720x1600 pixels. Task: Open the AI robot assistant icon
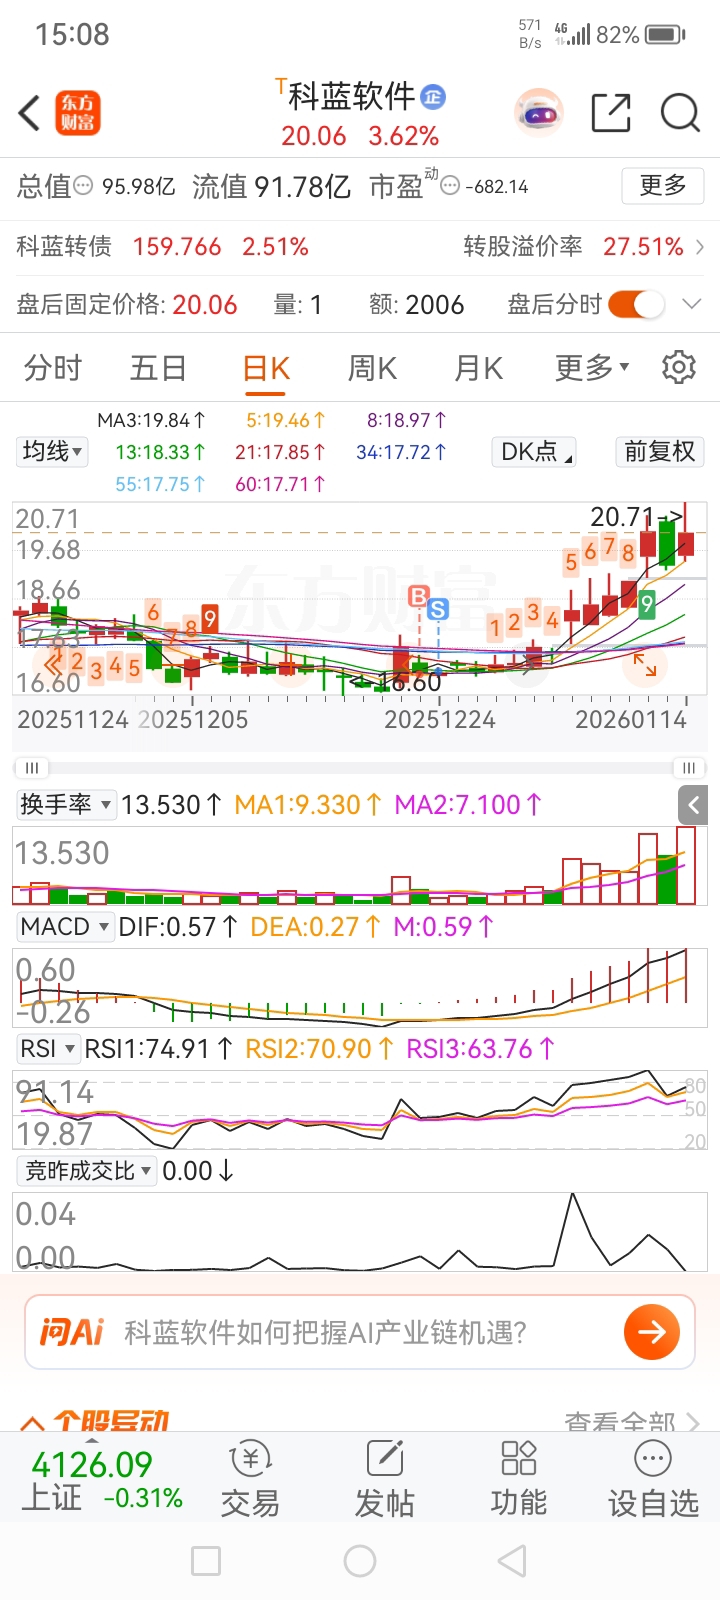(x=539, y=113)
